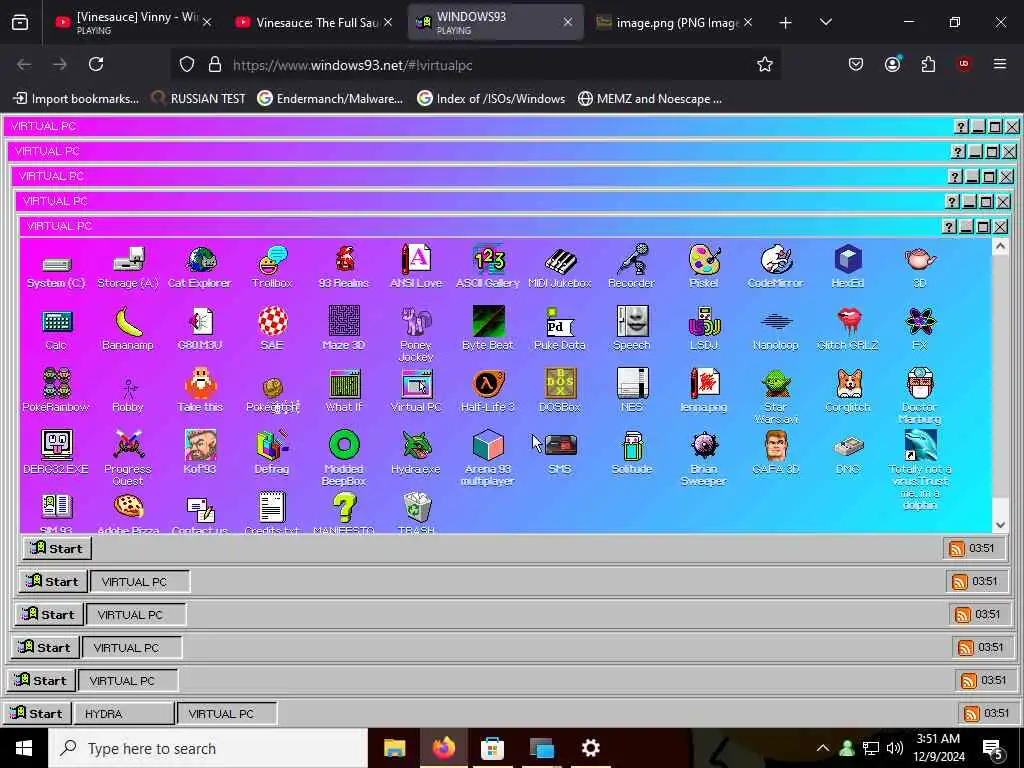This screenshot has width=1024, height=768.
Task: Launch LSDJ
Action: point(704,330)
